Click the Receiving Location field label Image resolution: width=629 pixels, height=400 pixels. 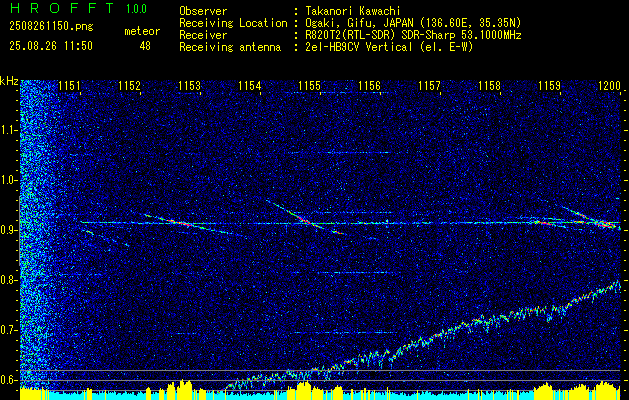(233, 23)
